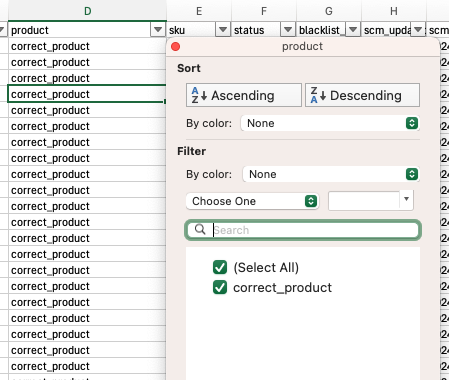Open the filter value combo box arrow

click(406, 199)
